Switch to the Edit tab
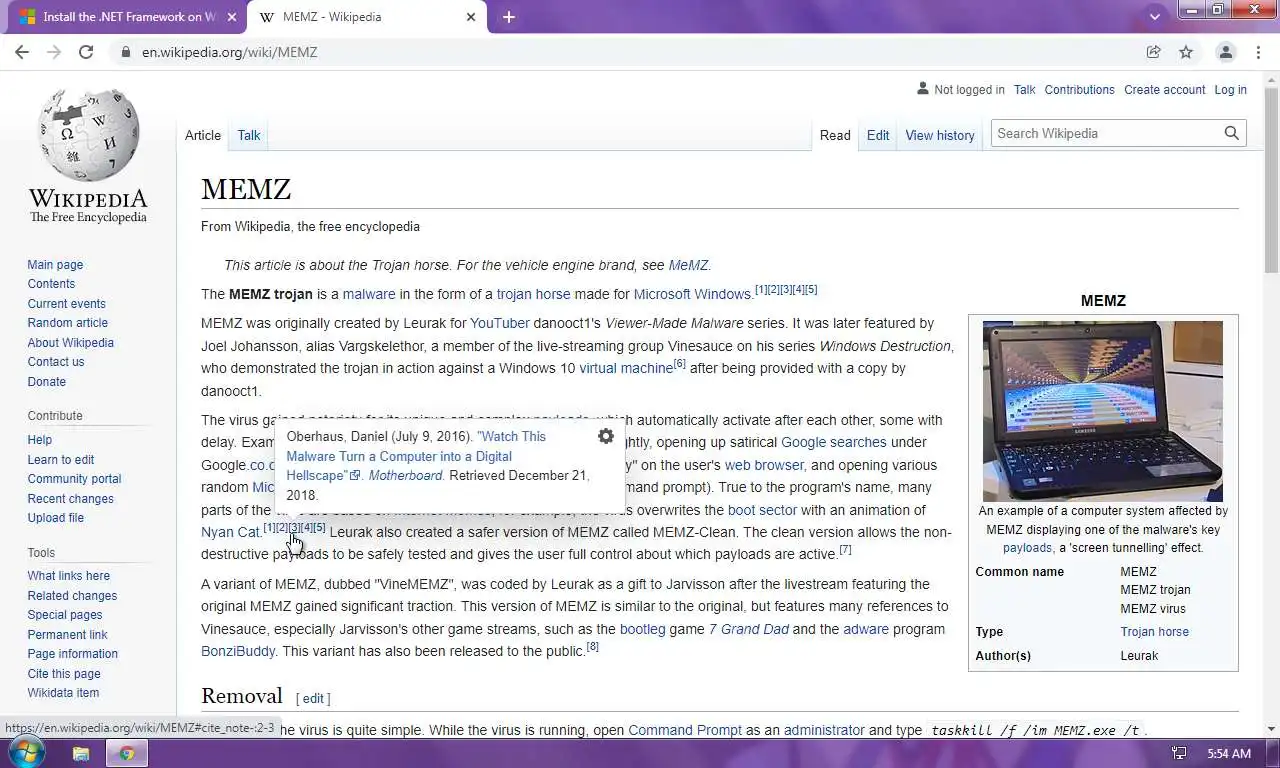Viewport: 1280px width, 768px height. point(878,135)
